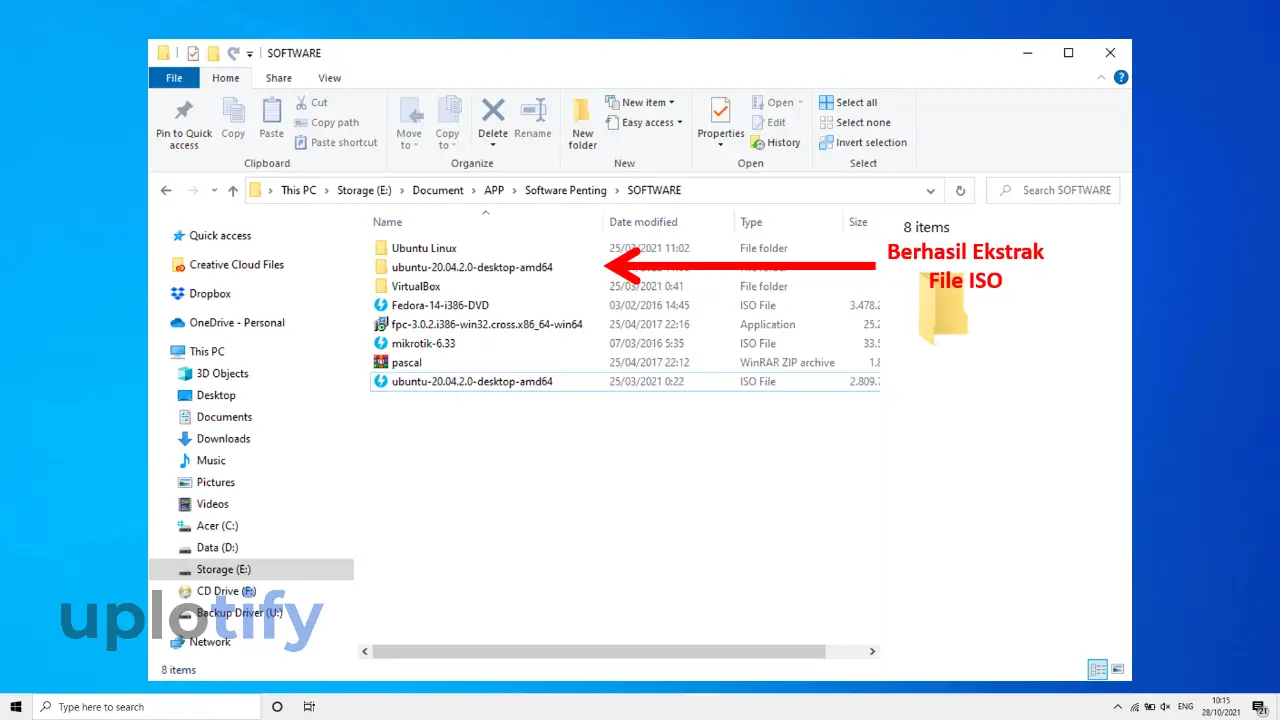
Task: Click the Forward navigation arrow
Action: (x=192, y=190)
